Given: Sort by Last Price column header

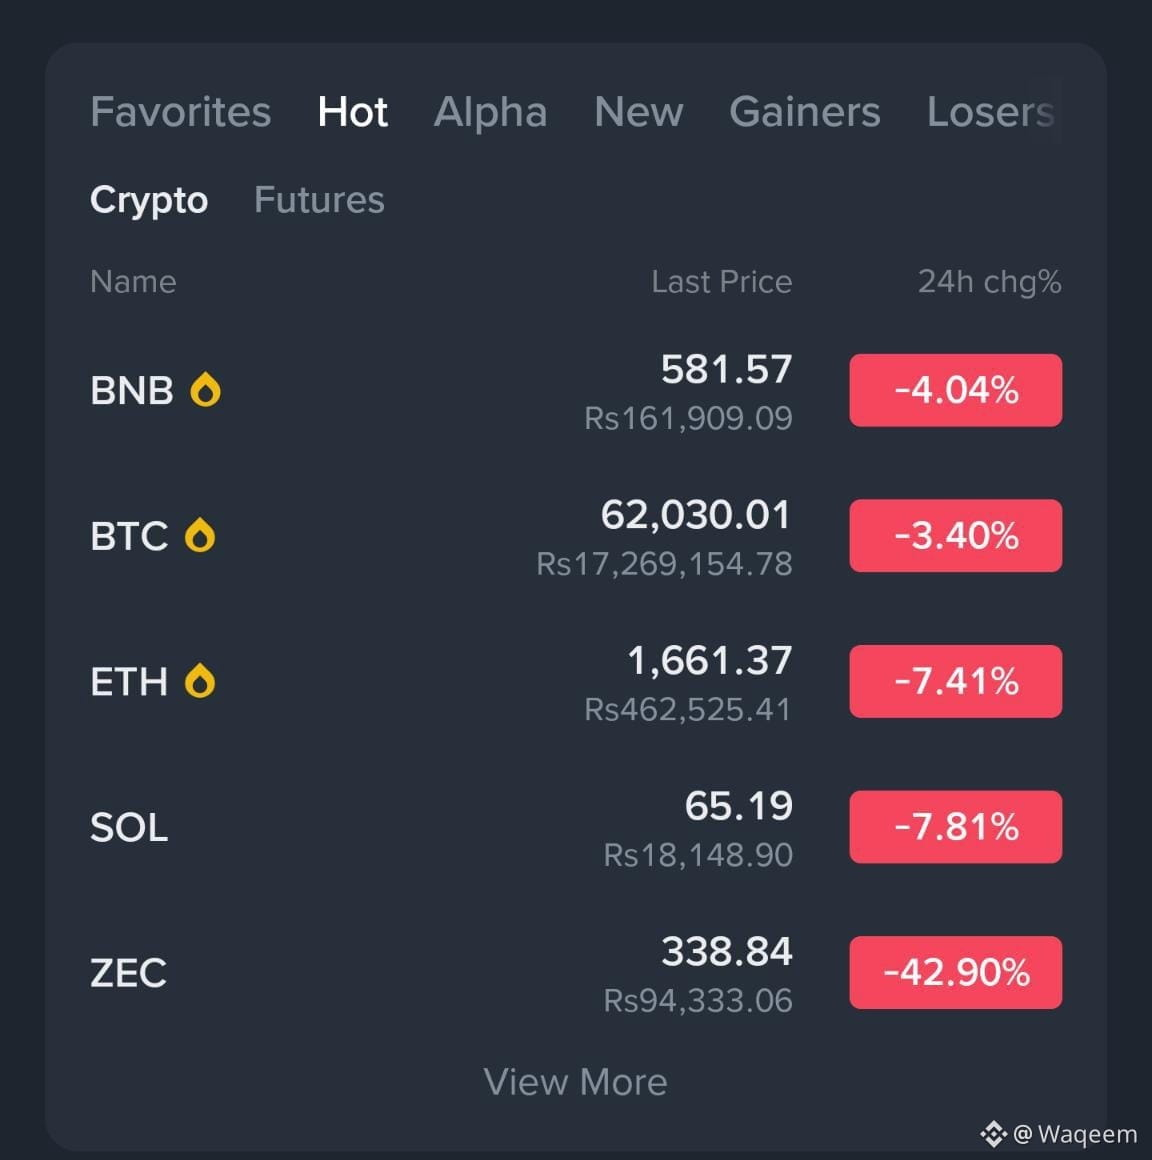Looking at the screenshot, I should click(721, 282).
